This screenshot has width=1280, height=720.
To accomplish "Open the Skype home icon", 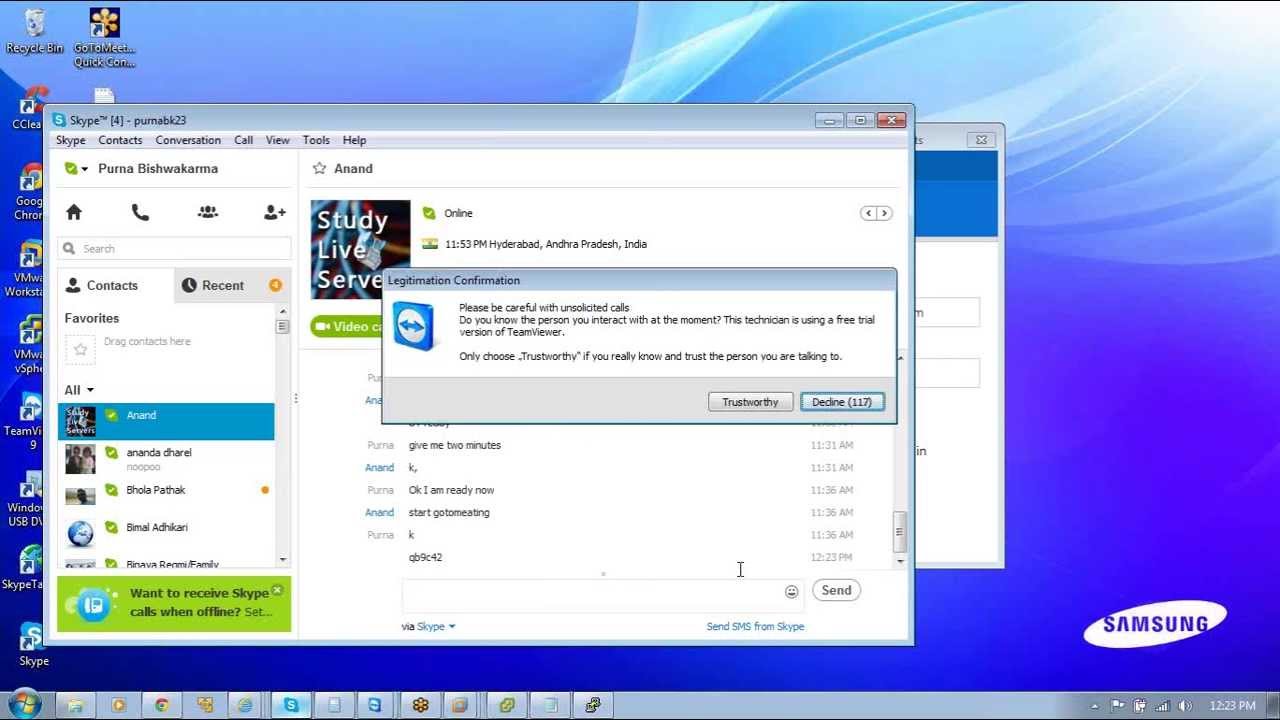I will tap(73, 212).
